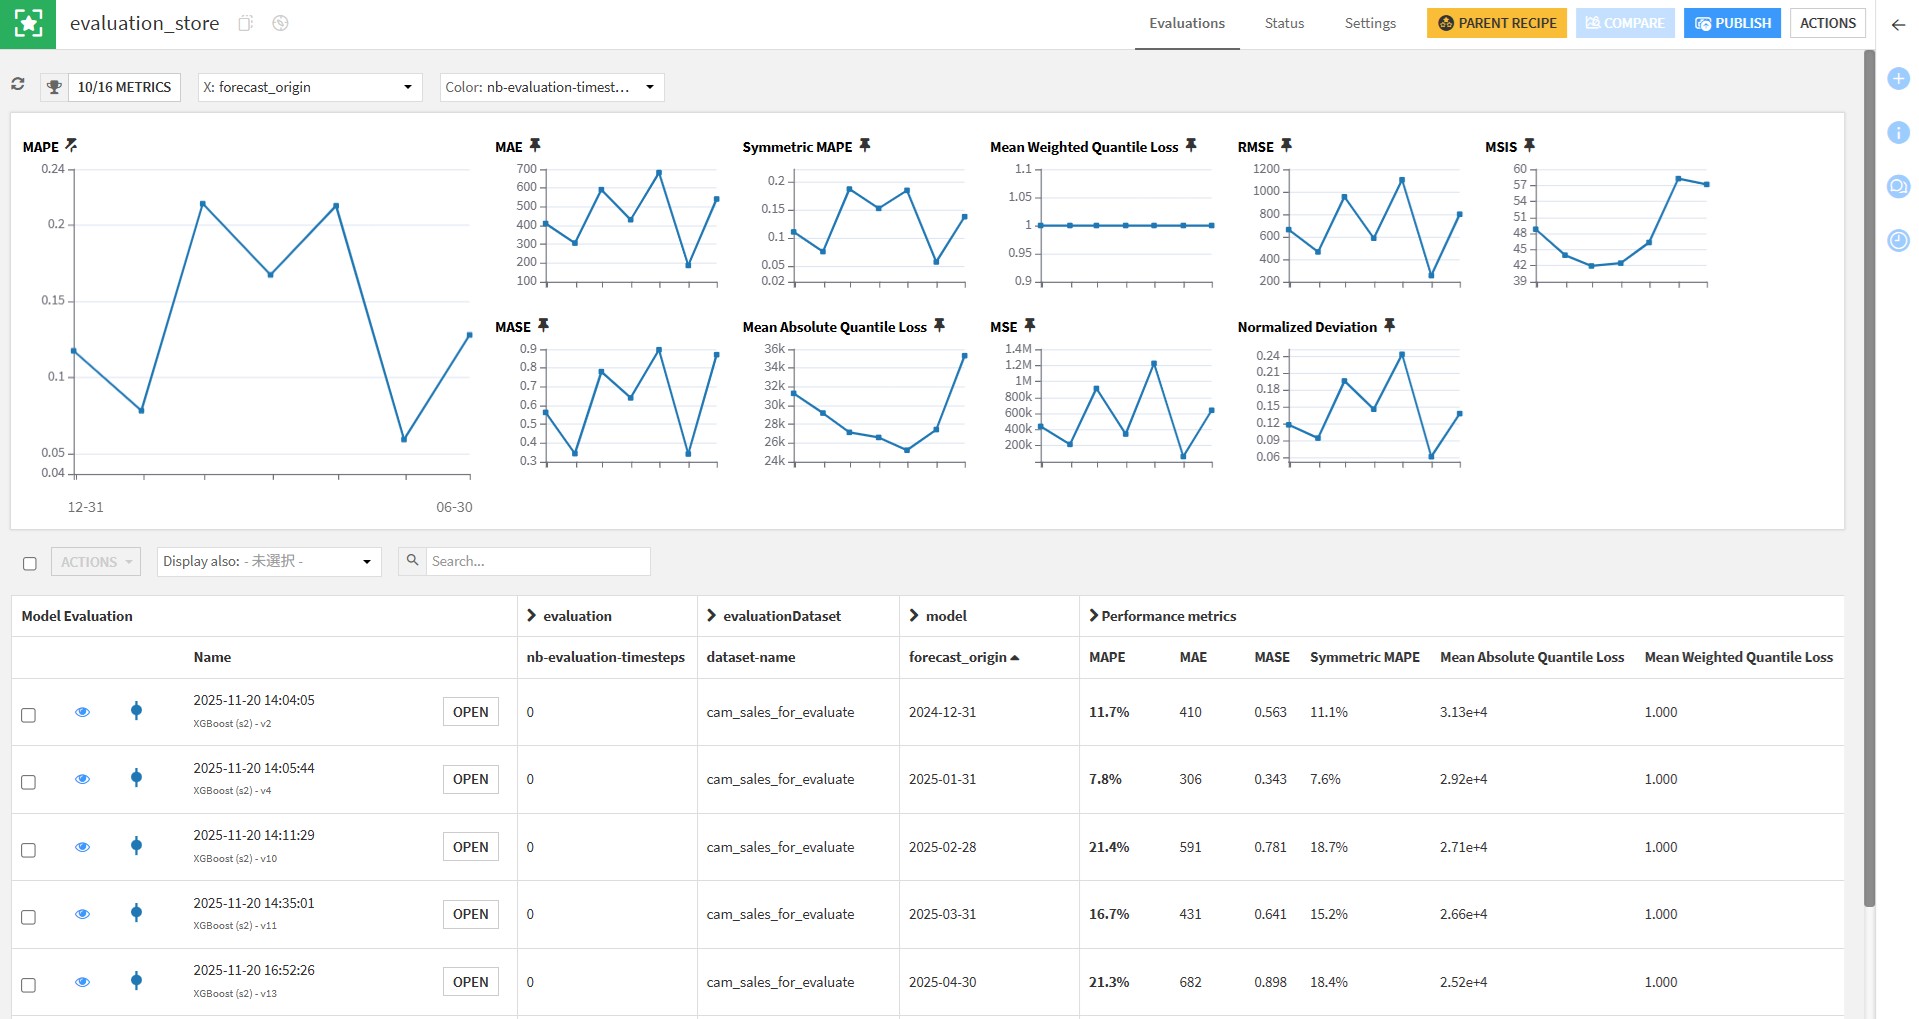Toggle eye visibility for 2025-11-20 14:05:44 row
Screen dimensions: 1919x1019
(x=83, y=779)
